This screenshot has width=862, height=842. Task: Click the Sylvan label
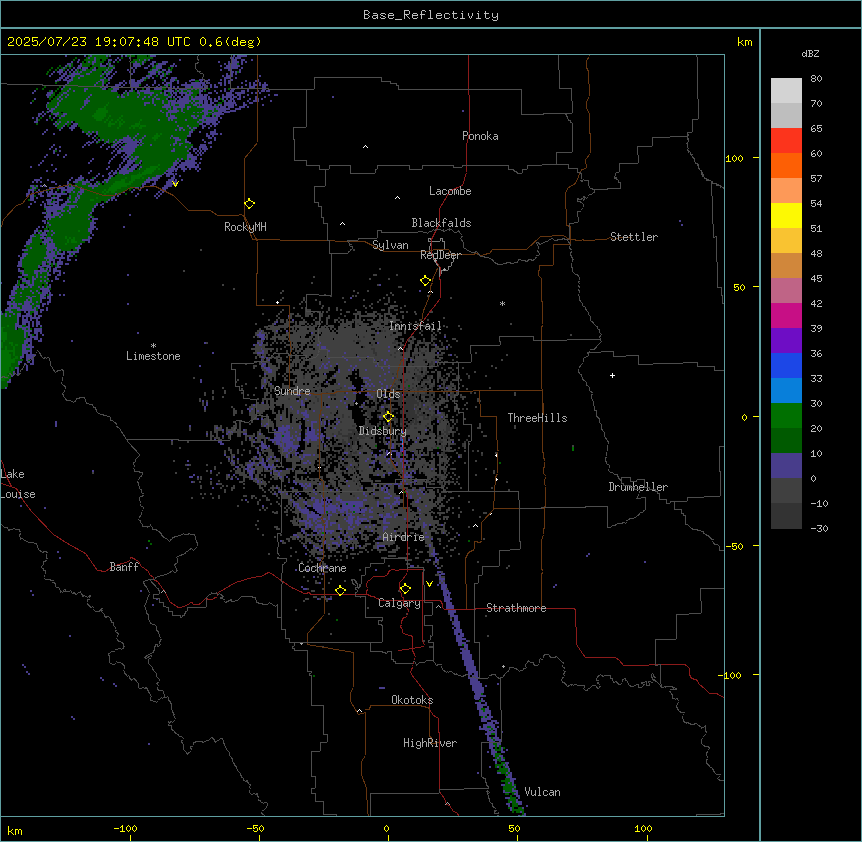(x=390, y=245)
